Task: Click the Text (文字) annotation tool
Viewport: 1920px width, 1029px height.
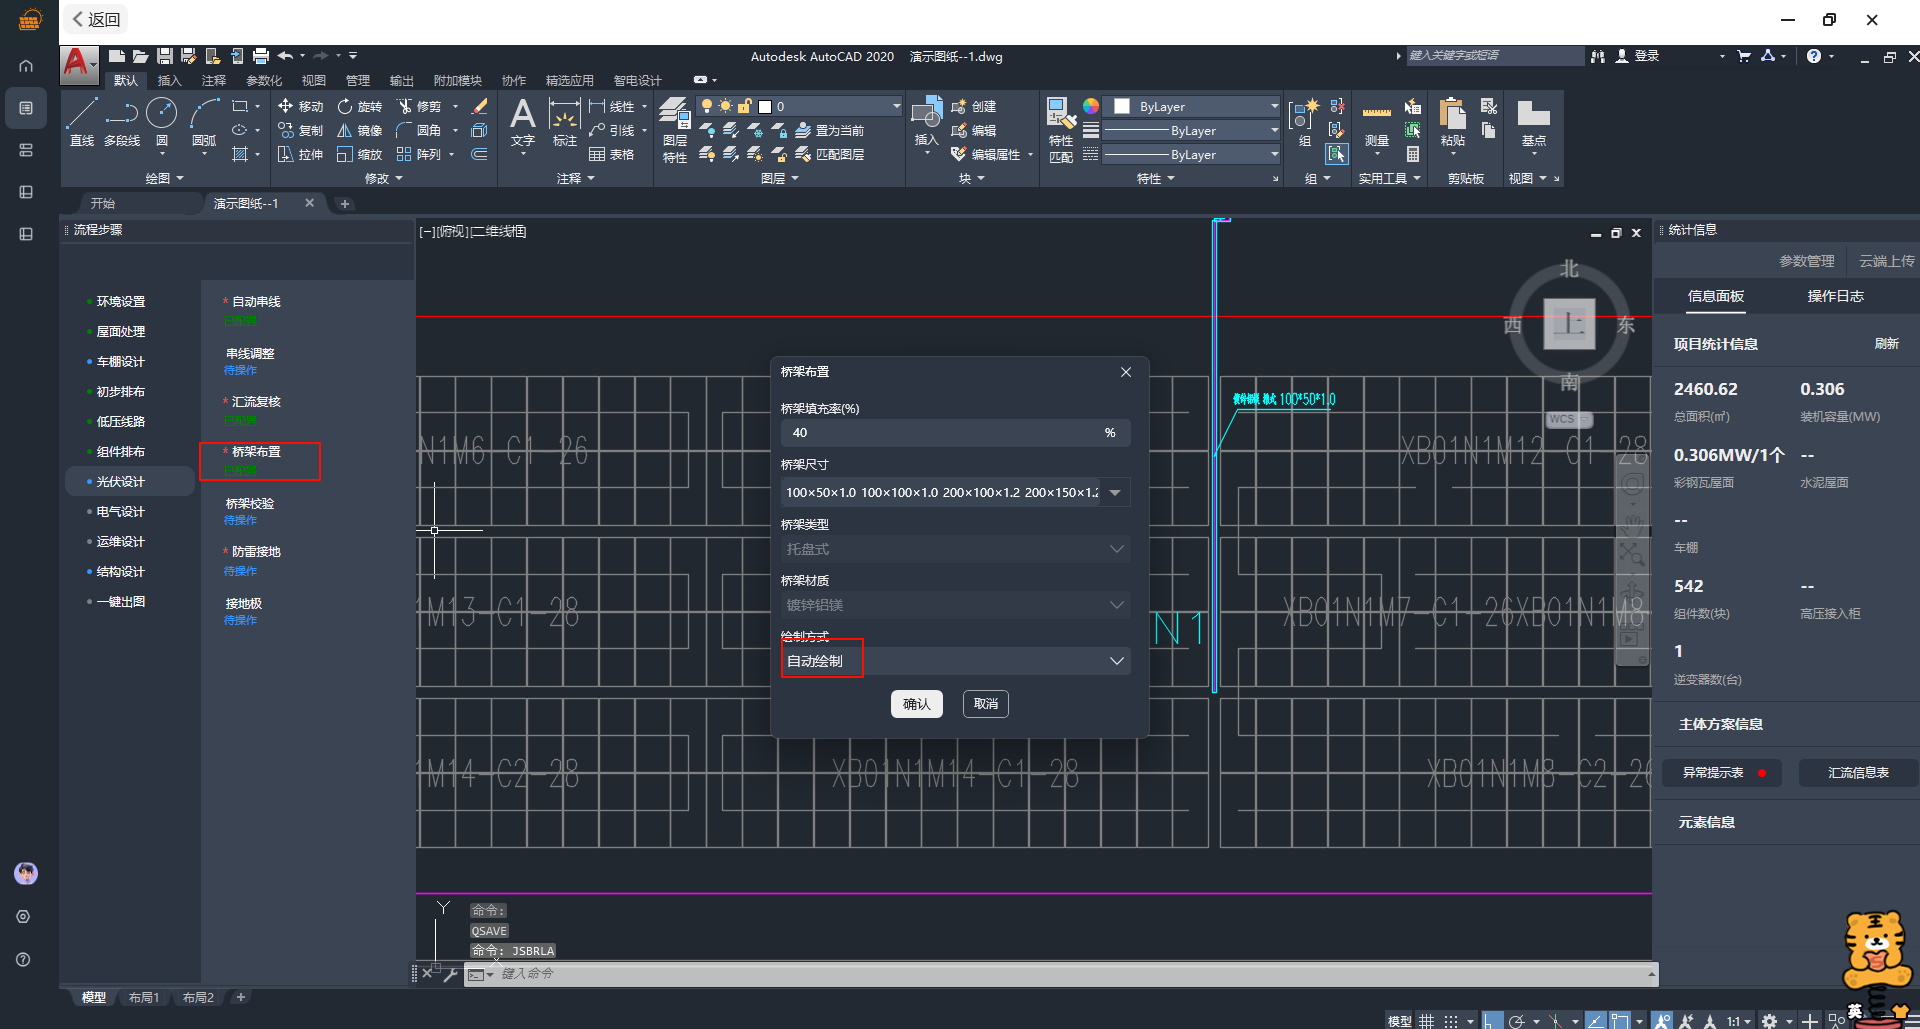Action: click(522, 115)
